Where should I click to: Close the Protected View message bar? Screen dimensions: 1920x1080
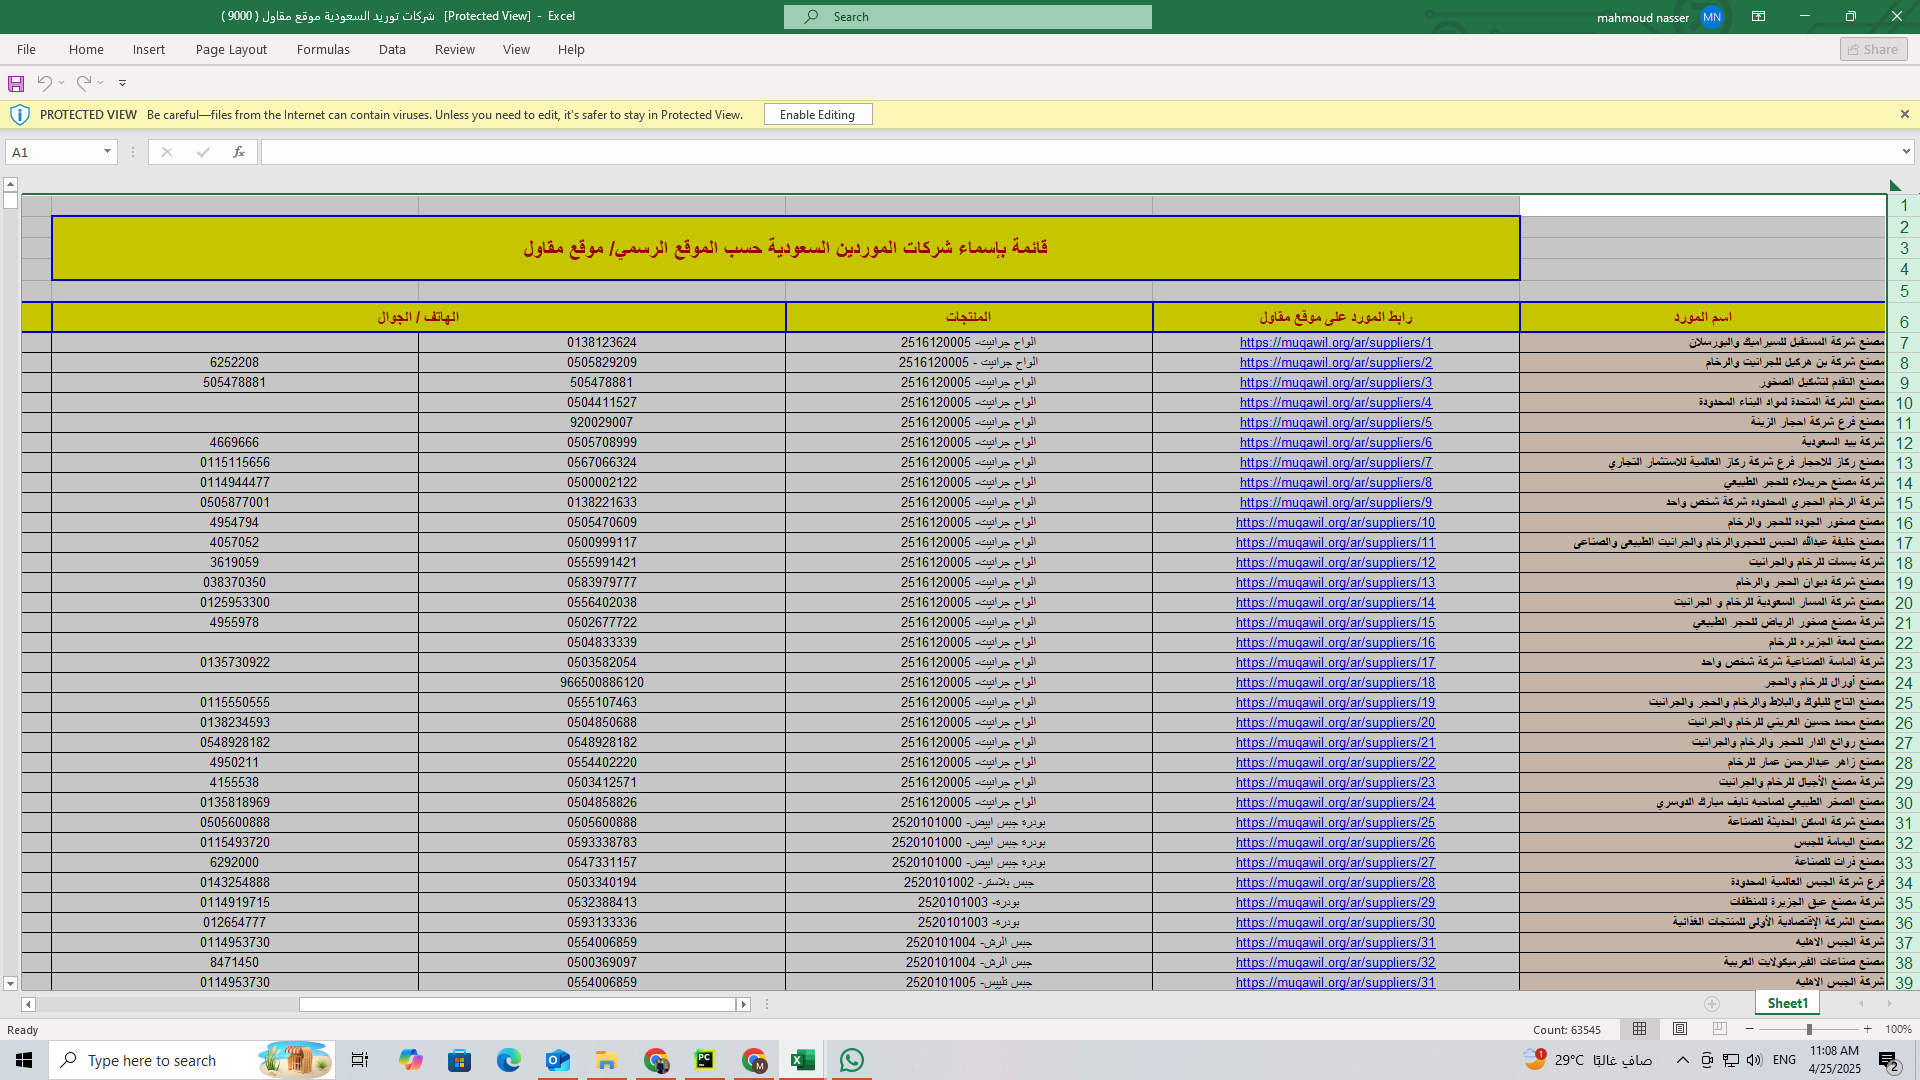click(x=1905, y=115)
